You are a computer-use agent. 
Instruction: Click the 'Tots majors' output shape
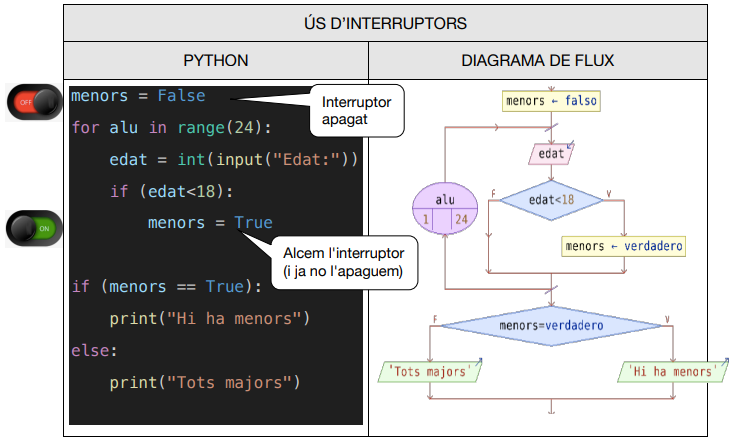point(428,372)
